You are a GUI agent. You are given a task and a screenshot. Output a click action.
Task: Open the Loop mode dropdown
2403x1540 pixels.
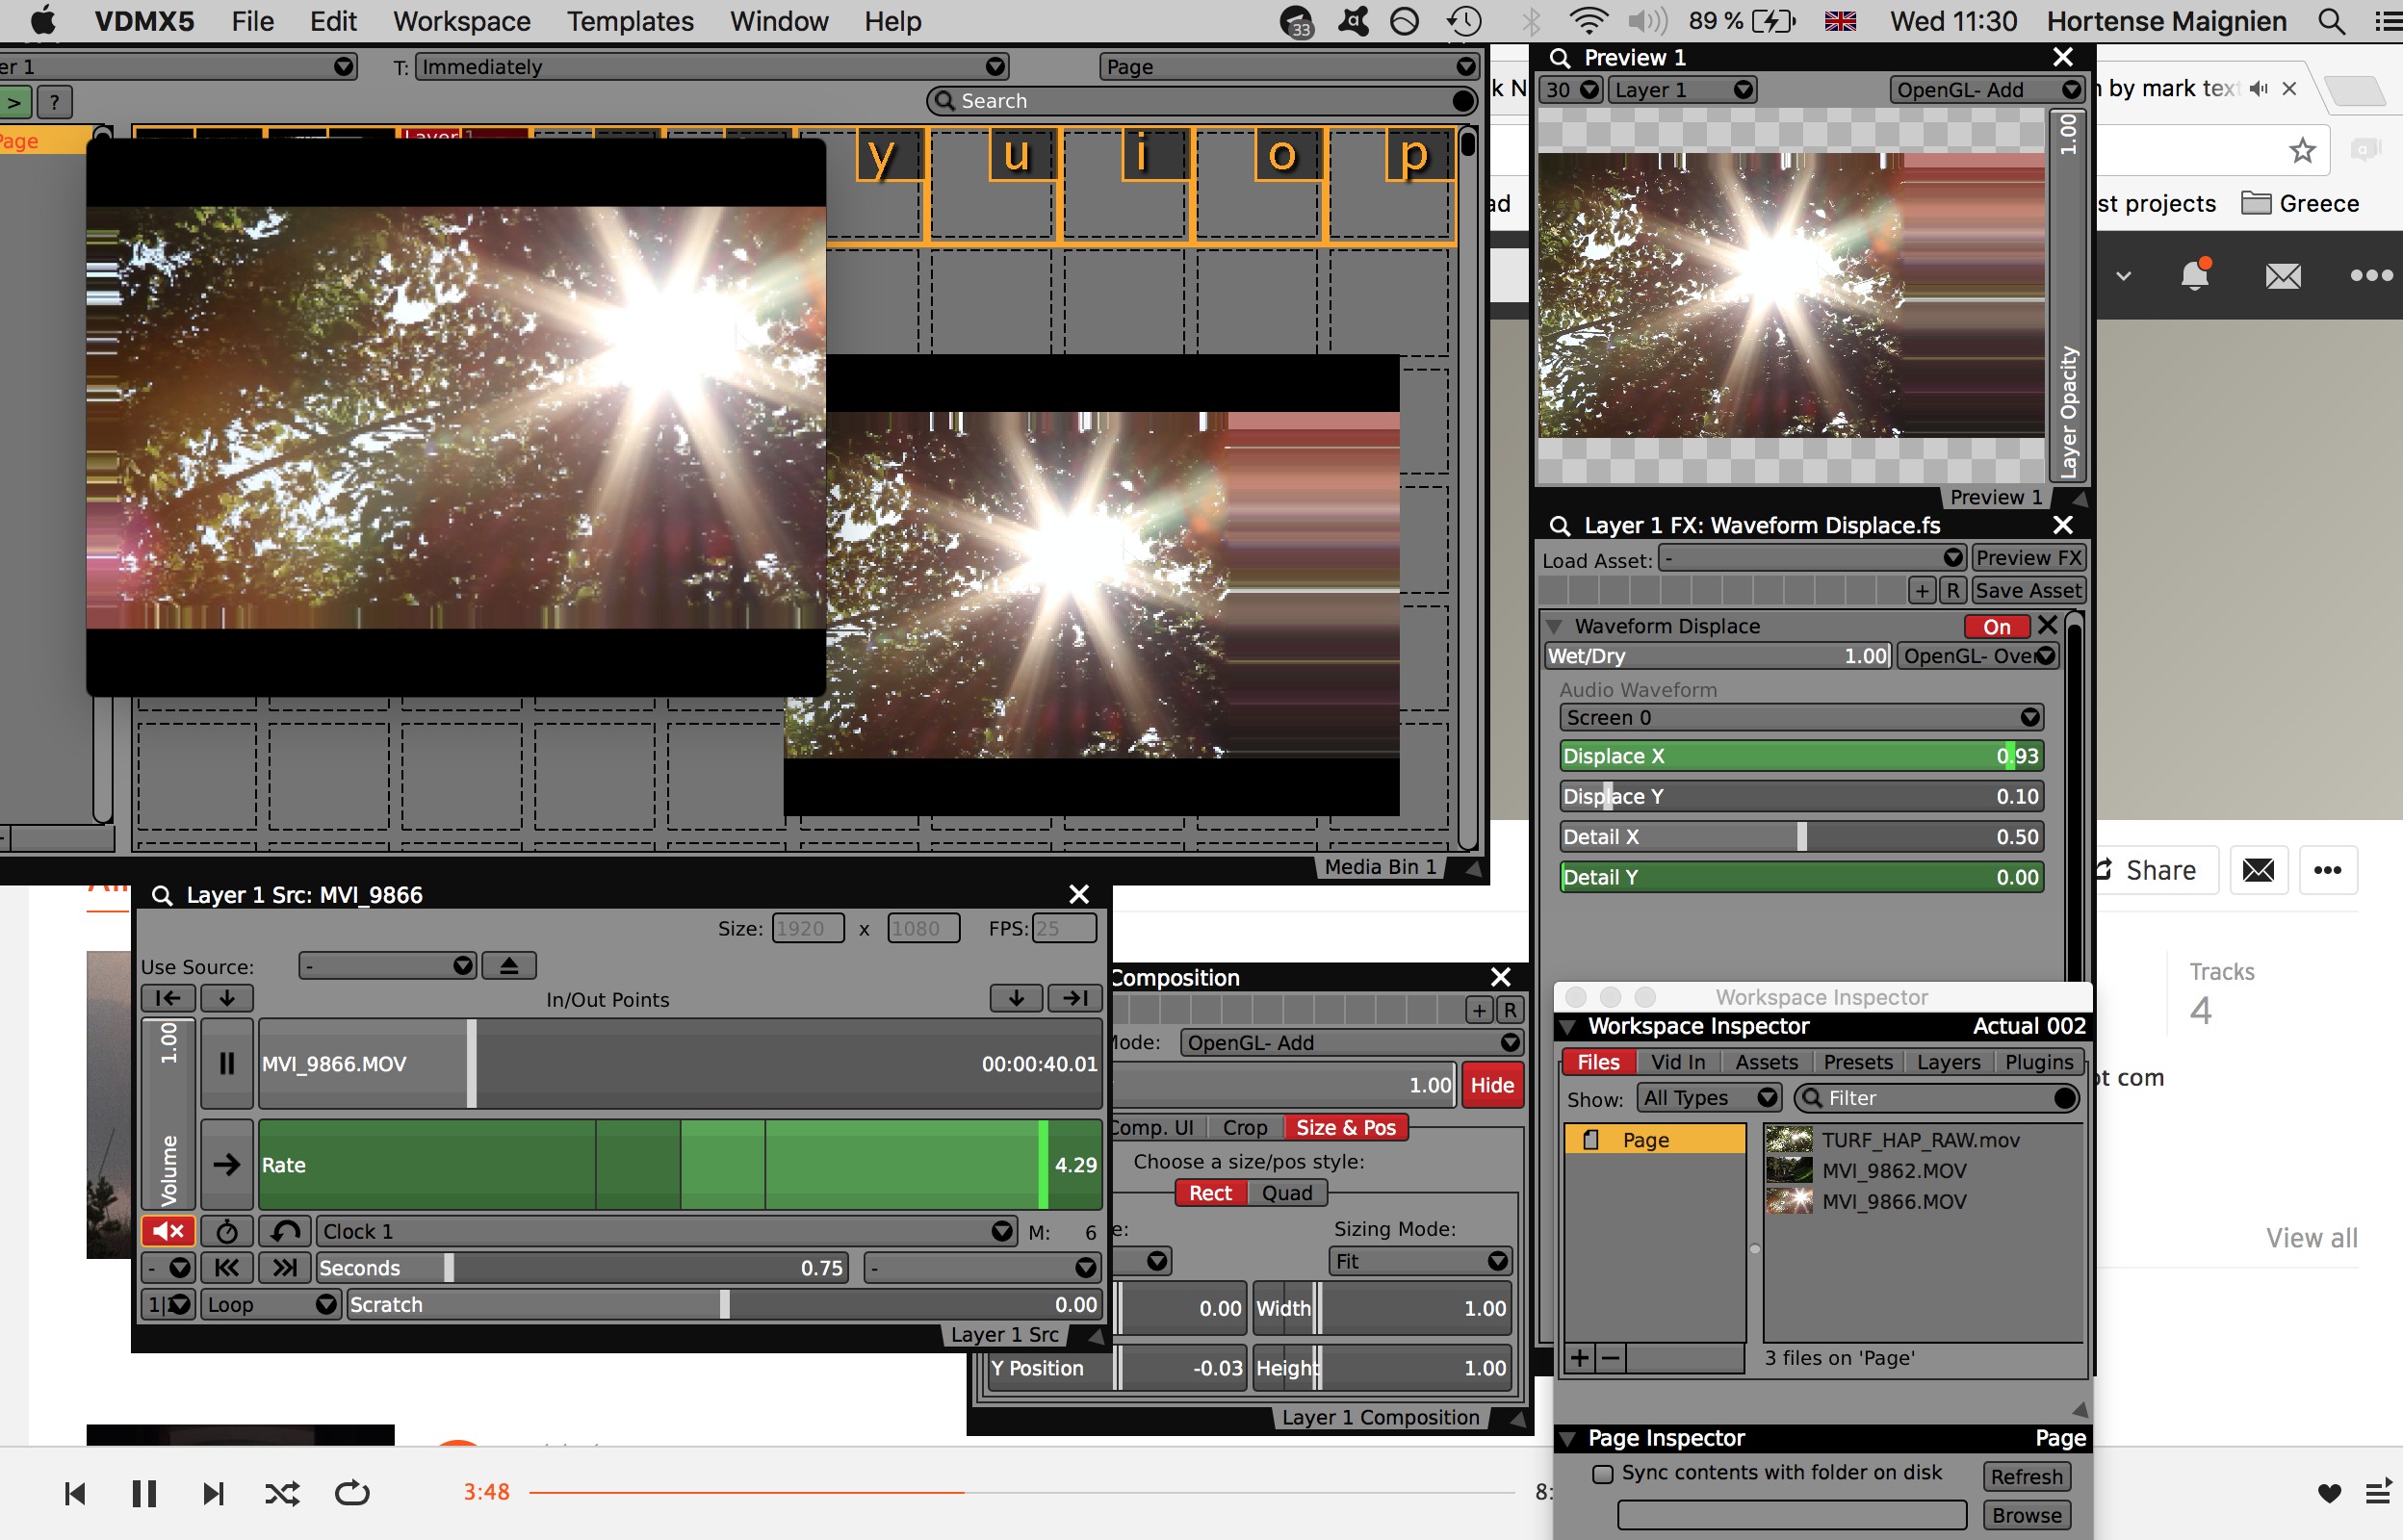coord(270,1304)
